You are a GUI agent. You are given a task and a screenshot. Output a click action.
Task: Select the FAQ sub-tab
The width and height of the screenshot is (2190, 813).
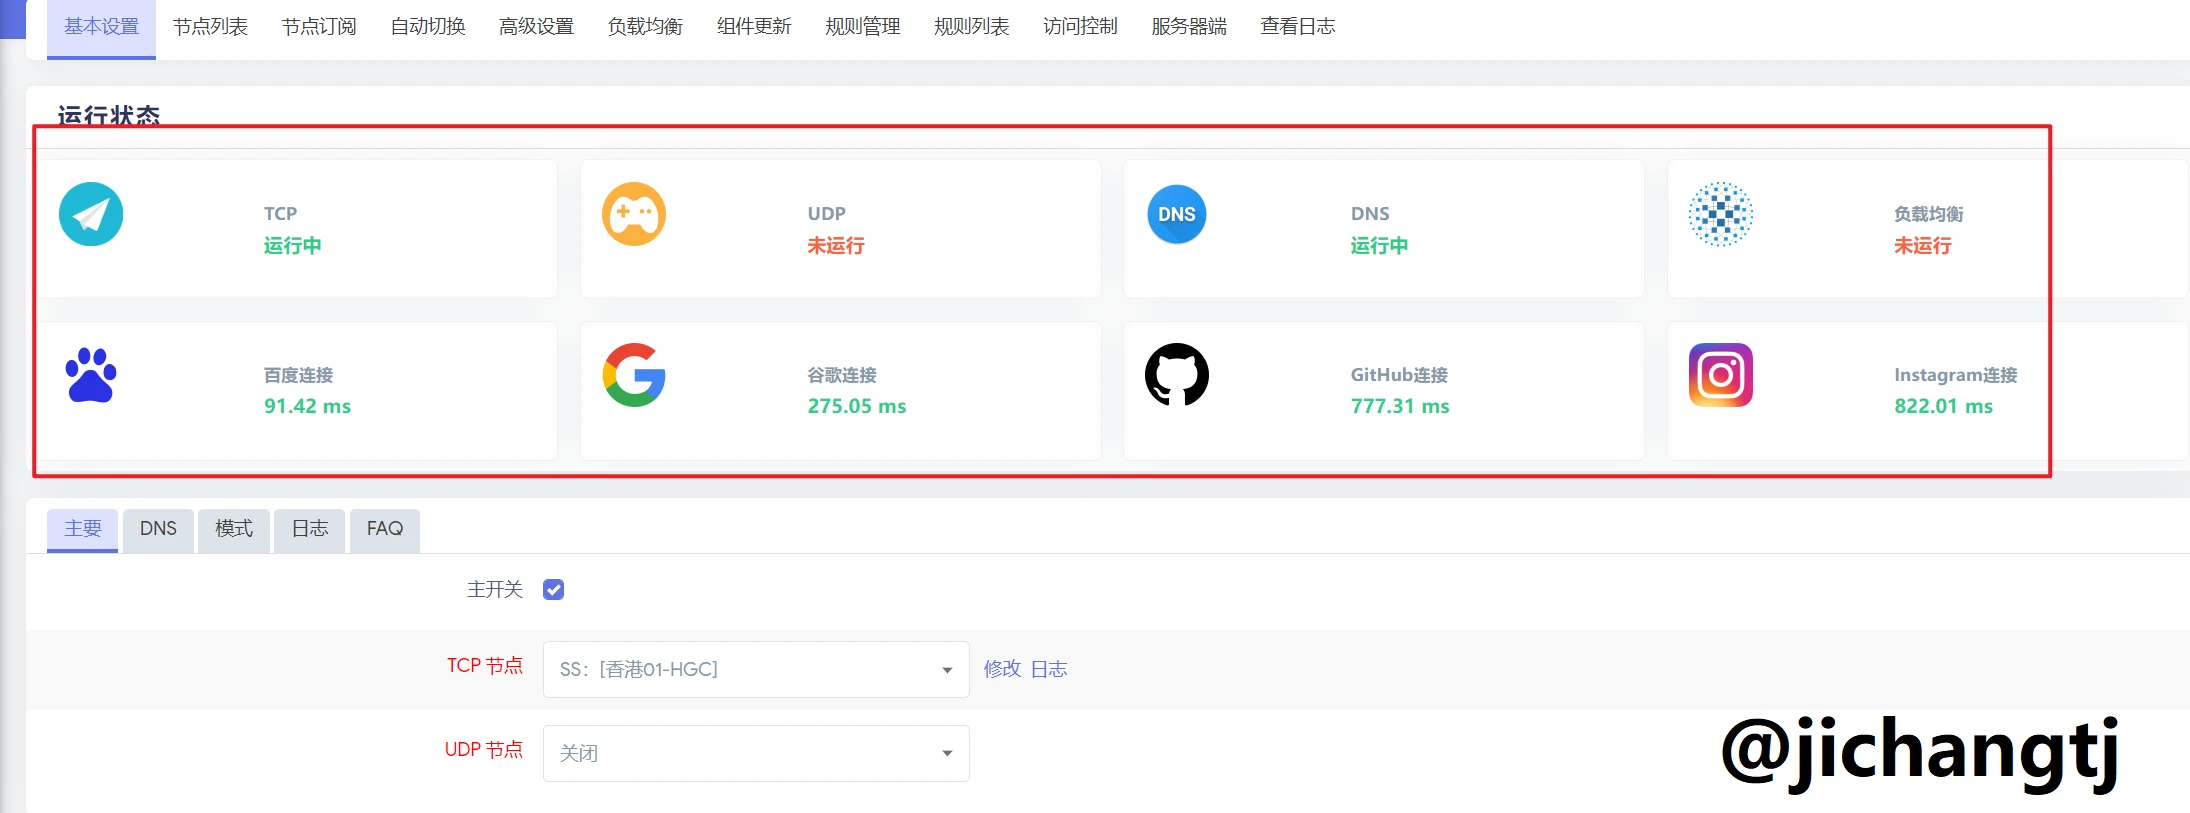(x=385, y=529)
